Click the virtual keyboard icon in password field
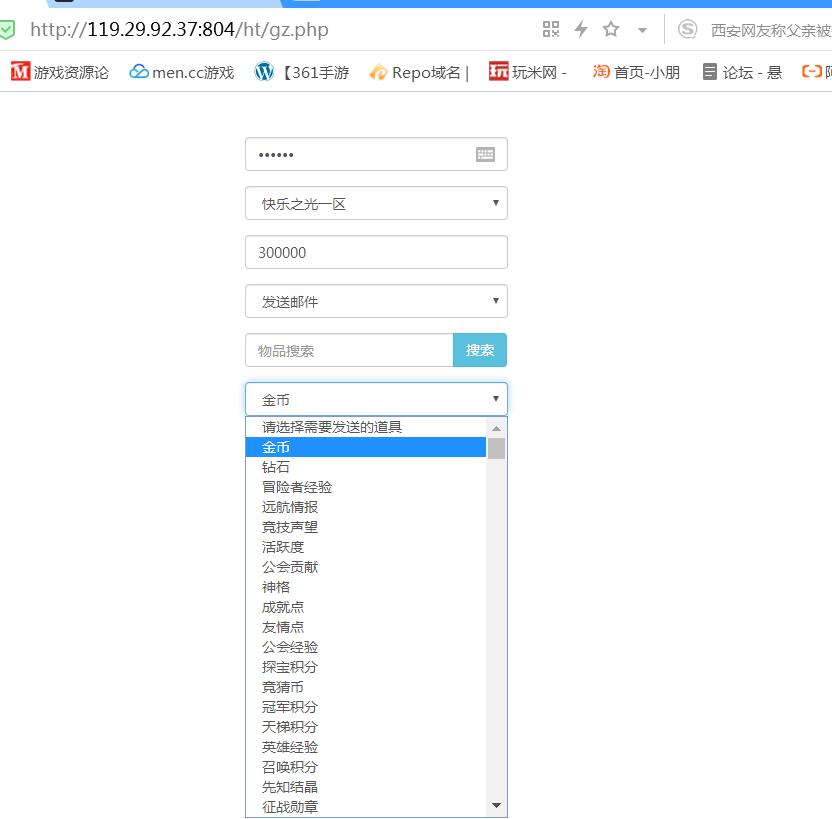The width and height of the screenshot is (832, 819). pyautogui.click(x=485, y=154)
